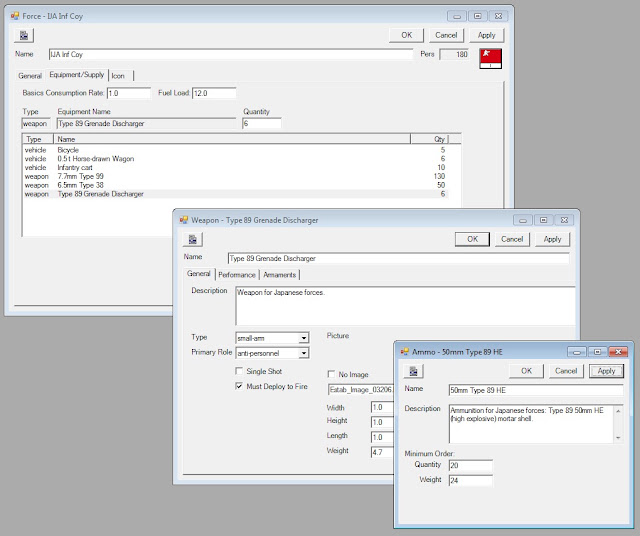Click the Weapon window title bar icon
640x536 pixels.
184,220
